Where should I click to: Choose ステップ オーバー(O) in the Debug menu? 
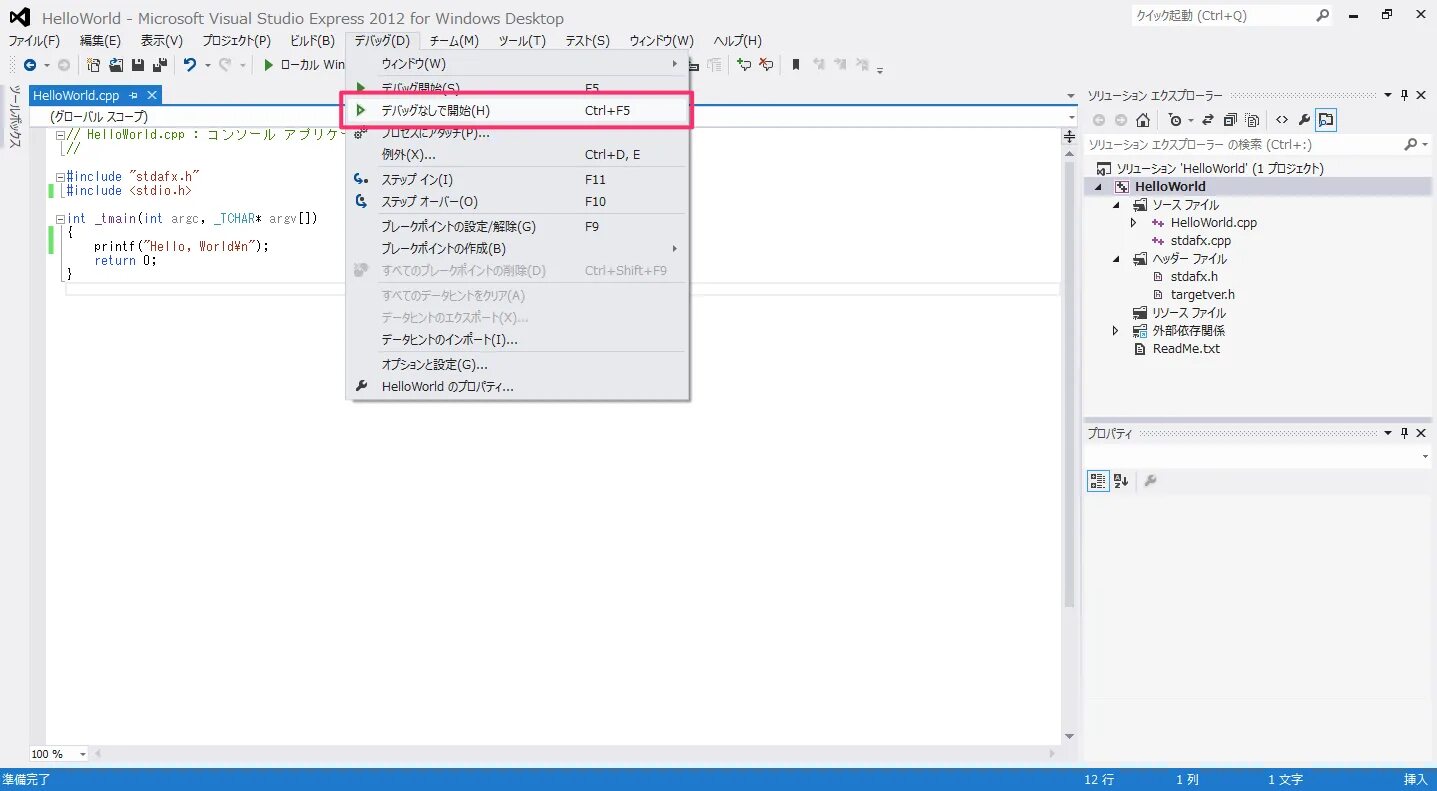click(517, 202)
